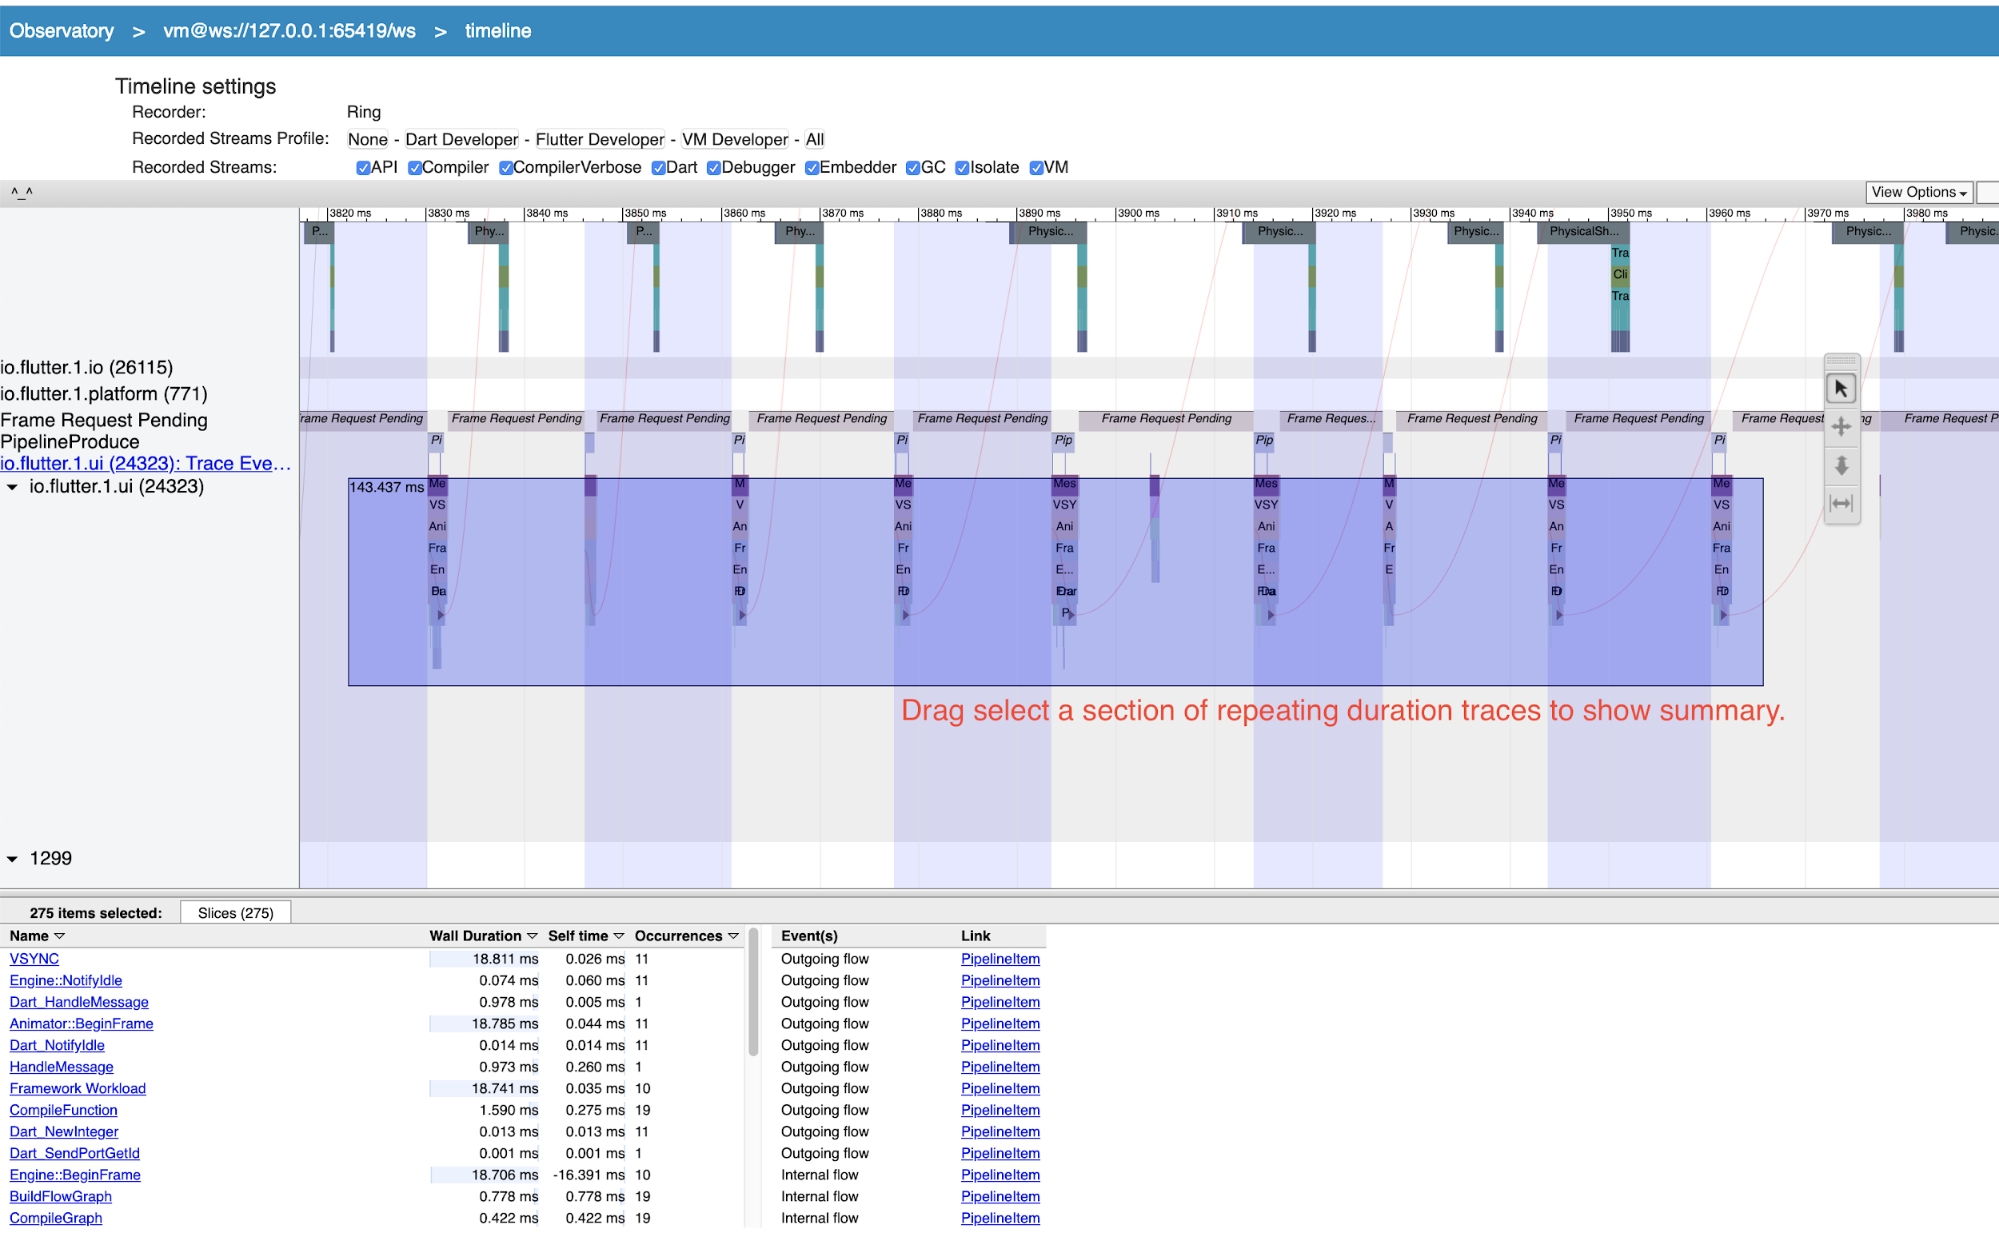
Task: Activate the zoom tool with down arrow
Action: pos(1841,465)
